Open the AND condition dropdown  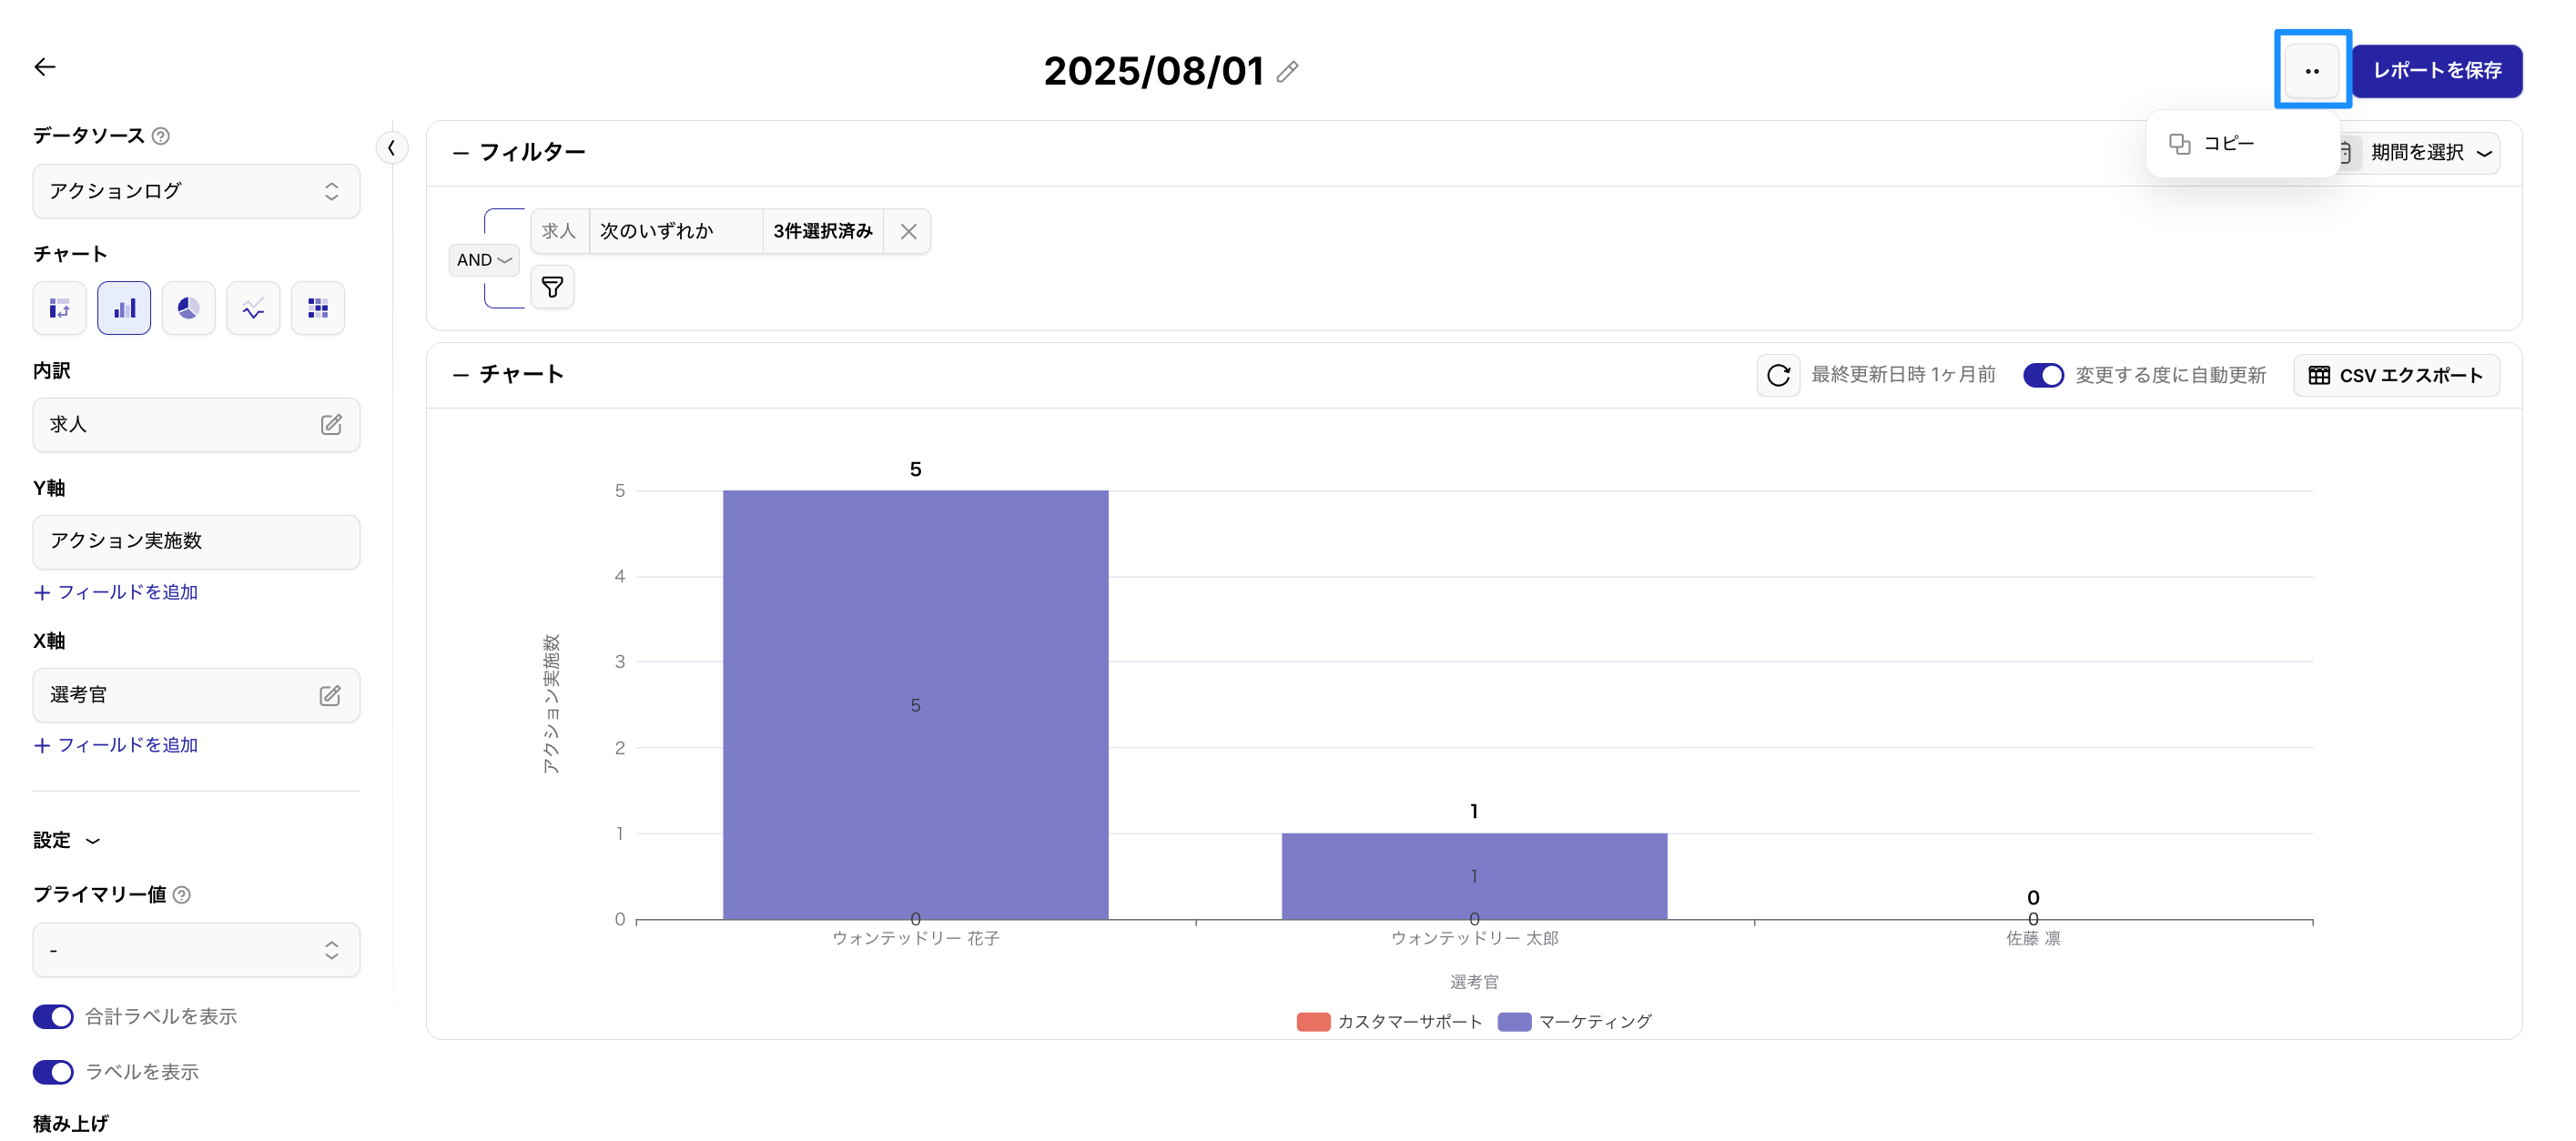point(484,260)
